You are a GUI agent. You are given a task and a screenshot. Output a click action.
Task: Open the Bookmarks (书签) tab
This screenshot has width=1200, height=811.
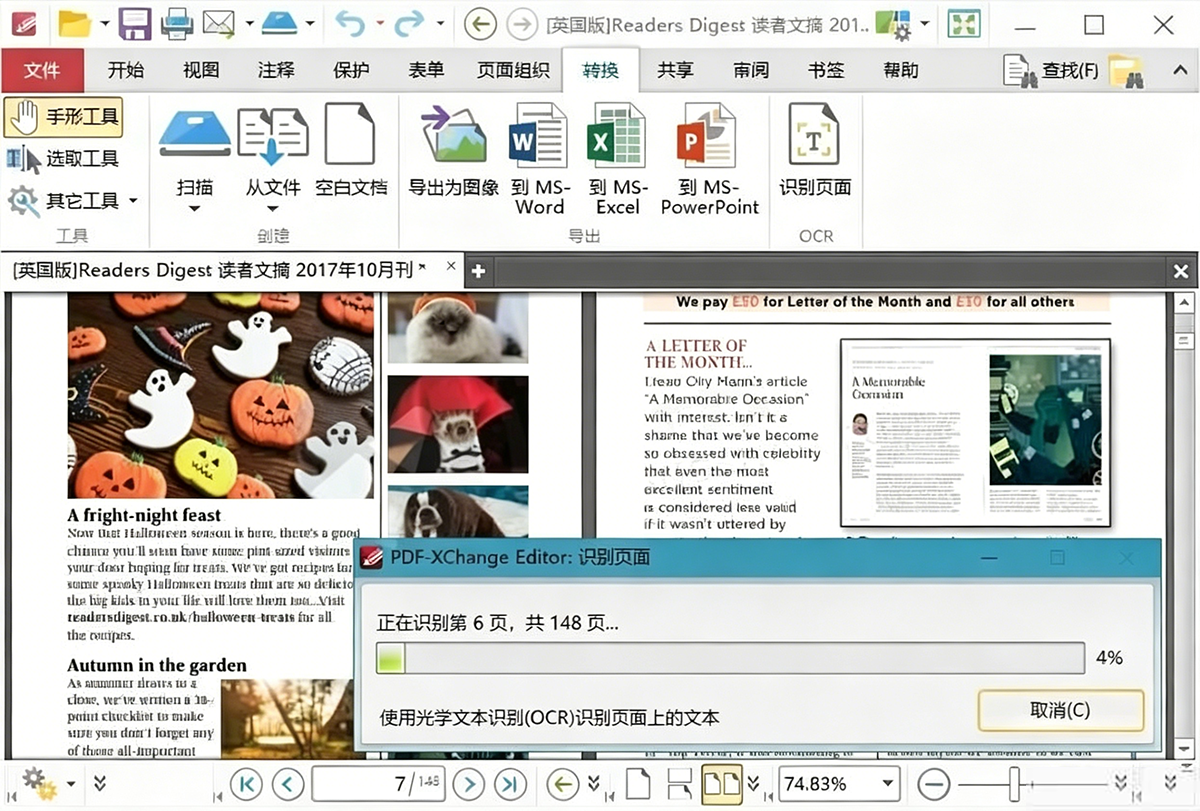click(826, 70)
